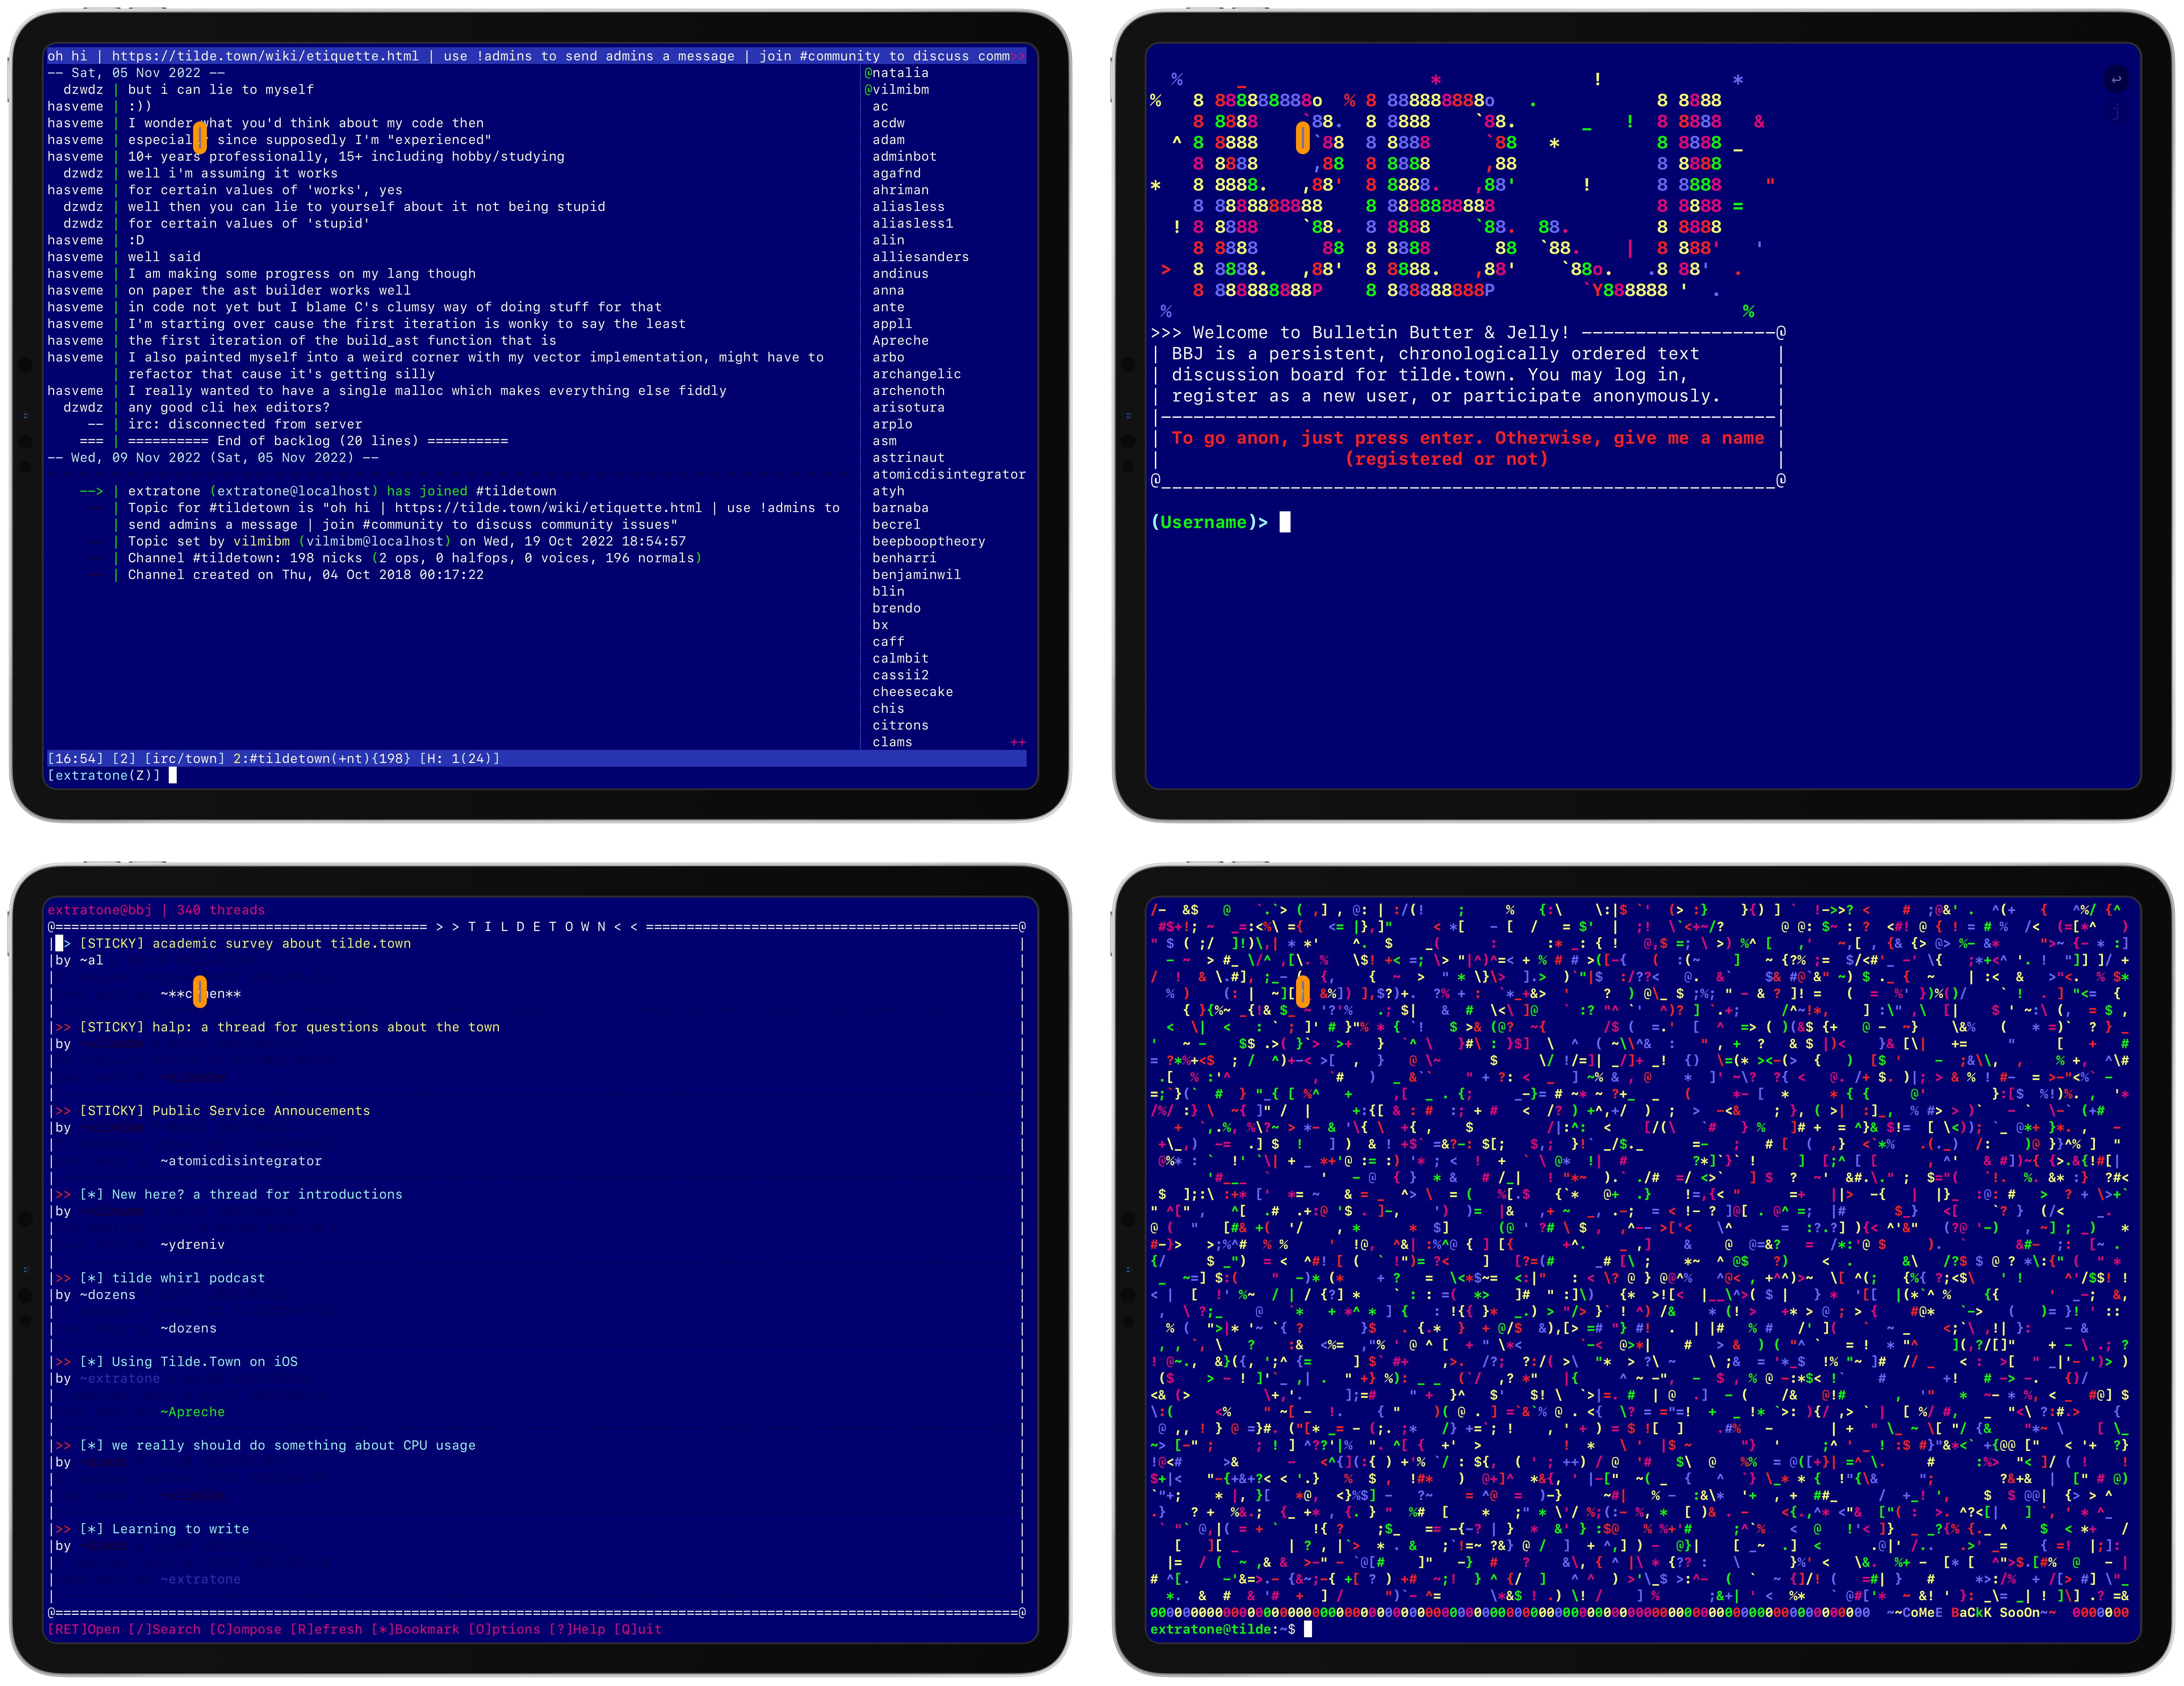This screenshot has width=2184, height=1686.
Task: Select the [C]ompose footer command
Action: [x=245, y=1629]
